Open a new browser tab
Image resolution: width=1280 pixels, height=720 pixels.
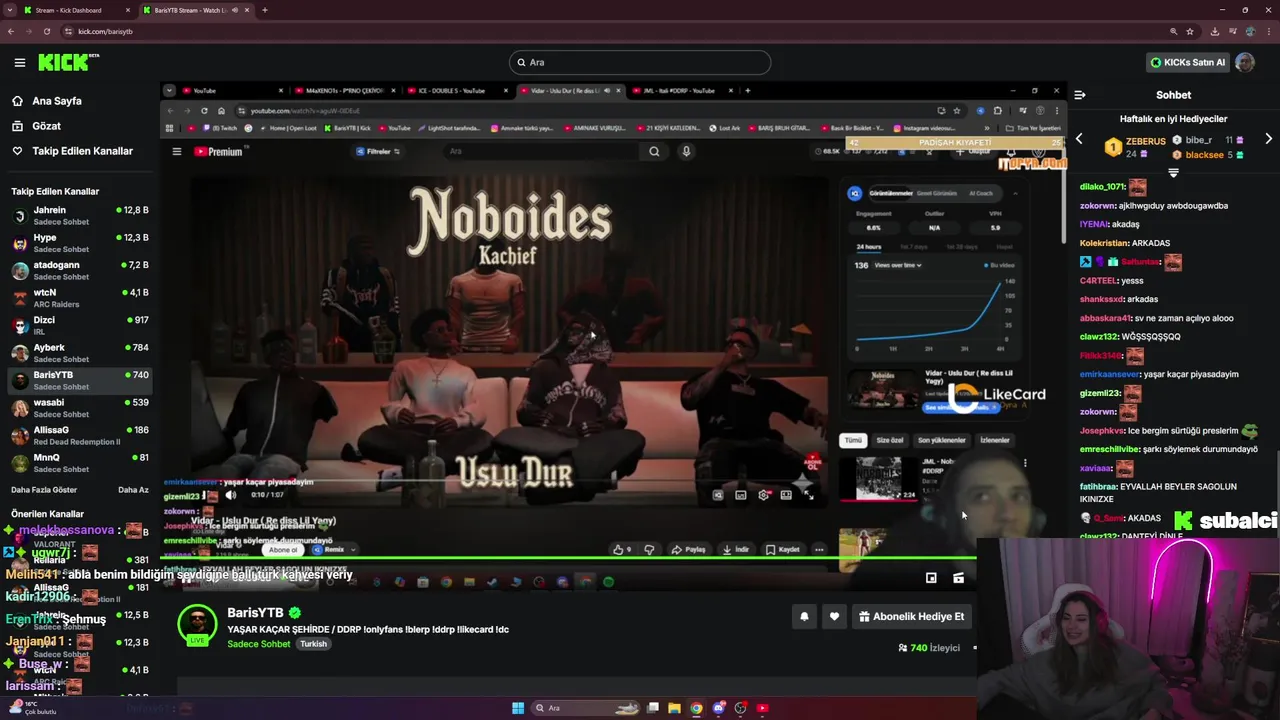point(264,10)
